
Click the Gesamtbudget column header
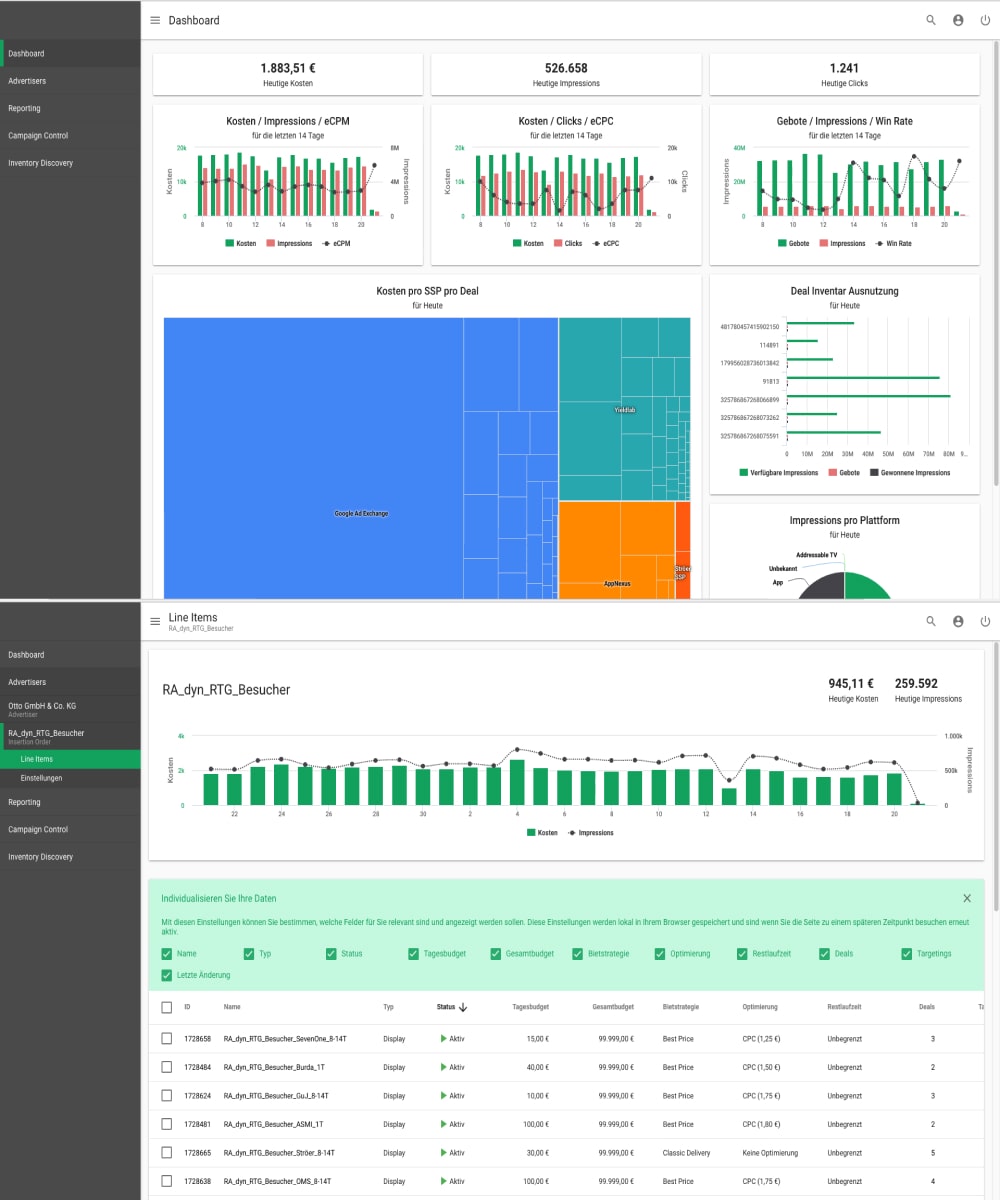pos(613,1007)
